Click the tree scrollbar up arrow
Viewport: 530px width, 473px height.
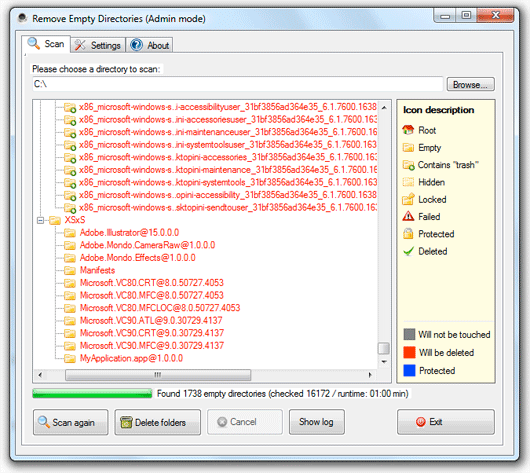coord(384,108)
